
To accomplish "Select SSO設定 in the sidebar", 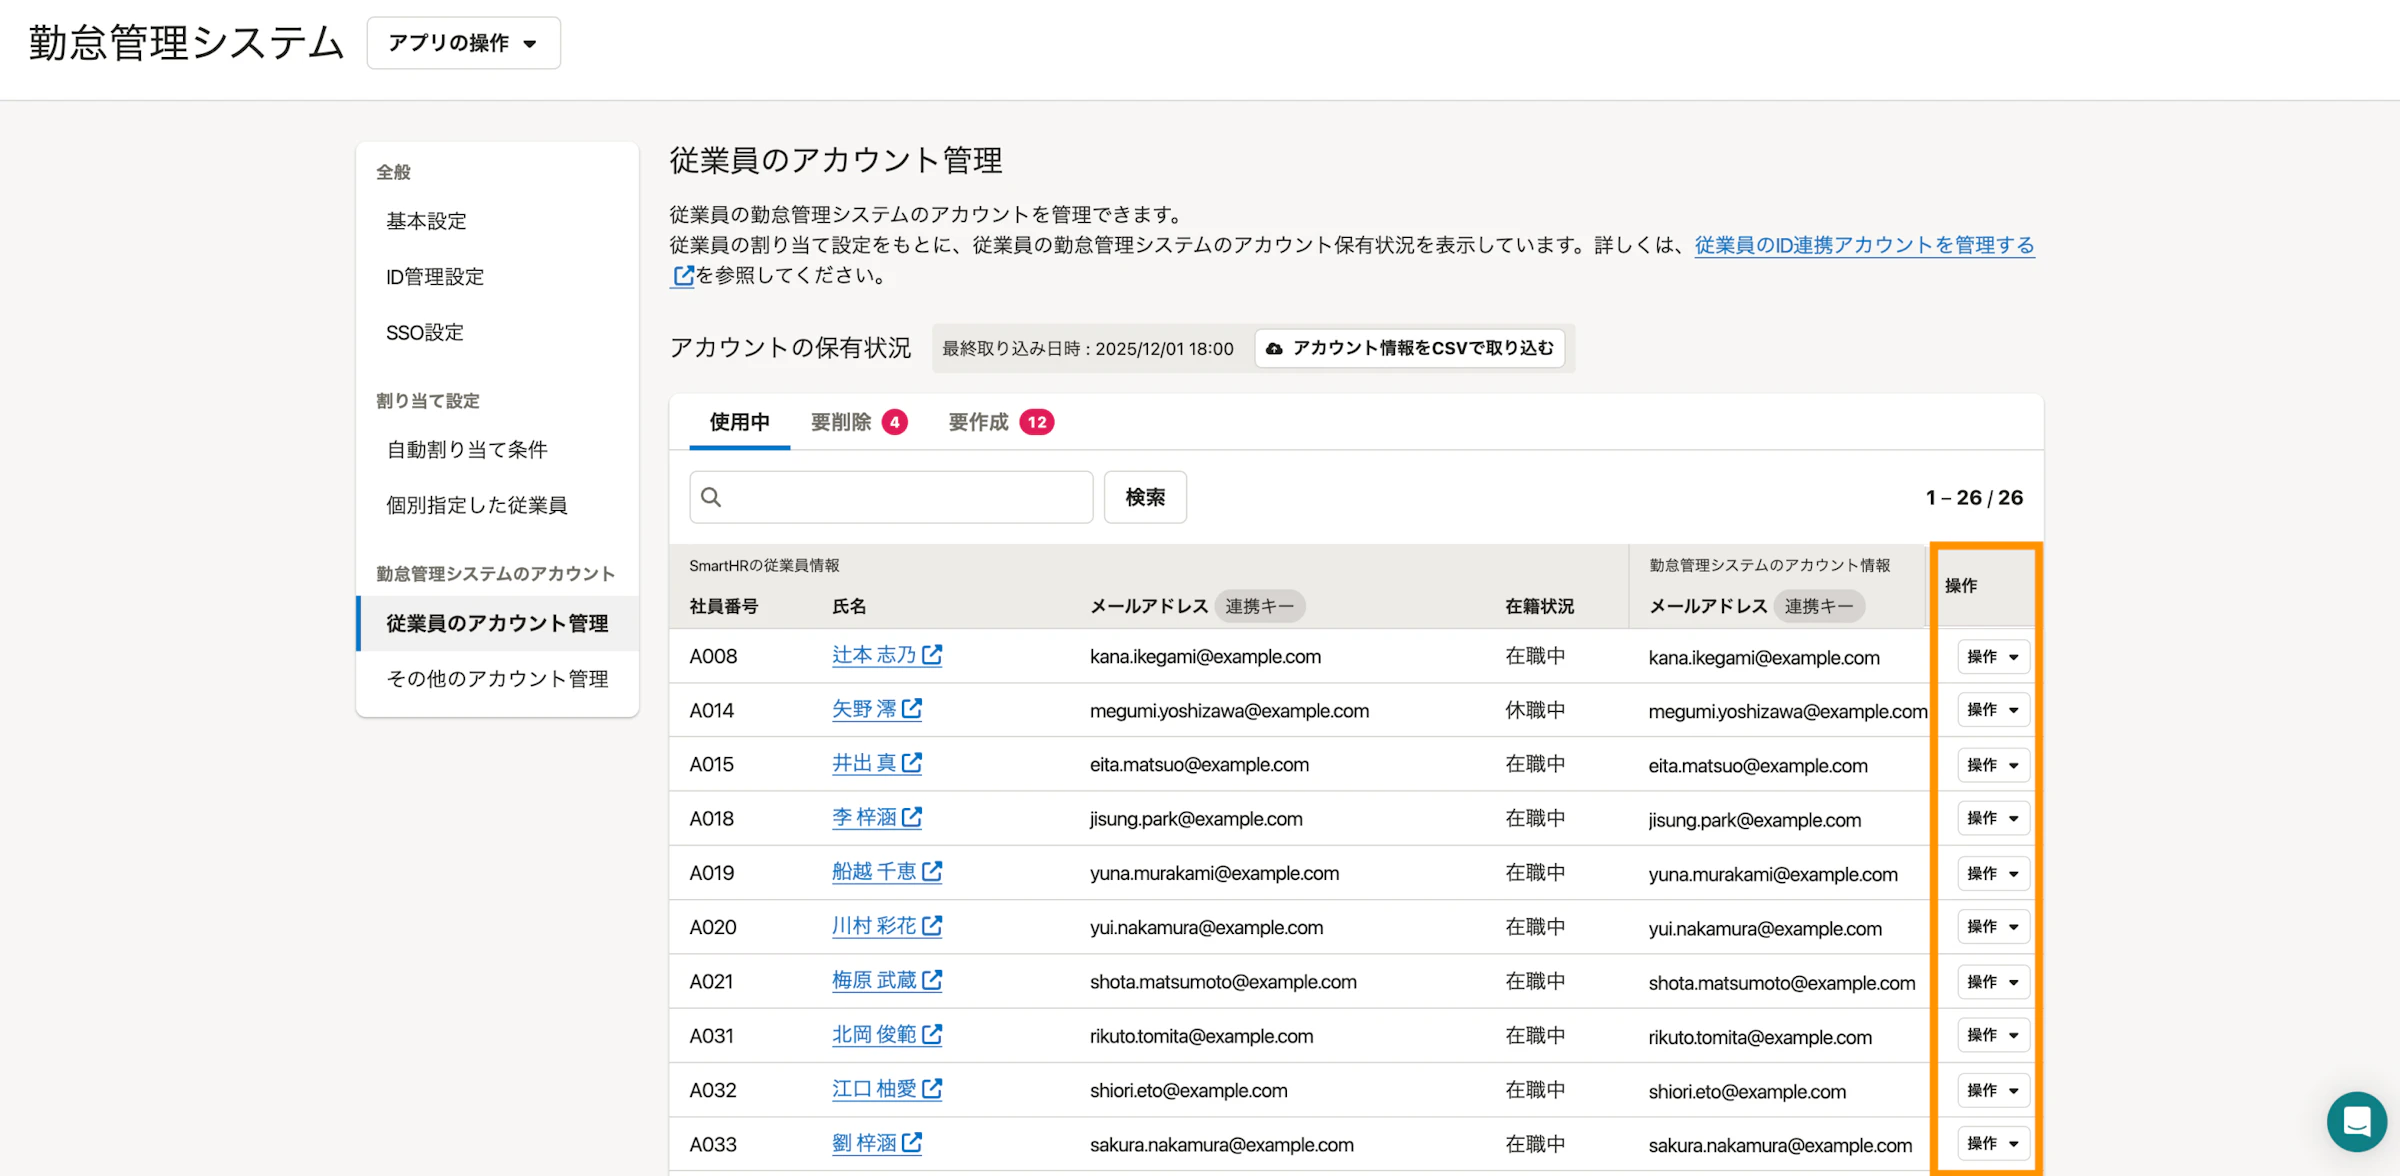I will point(424,332).
